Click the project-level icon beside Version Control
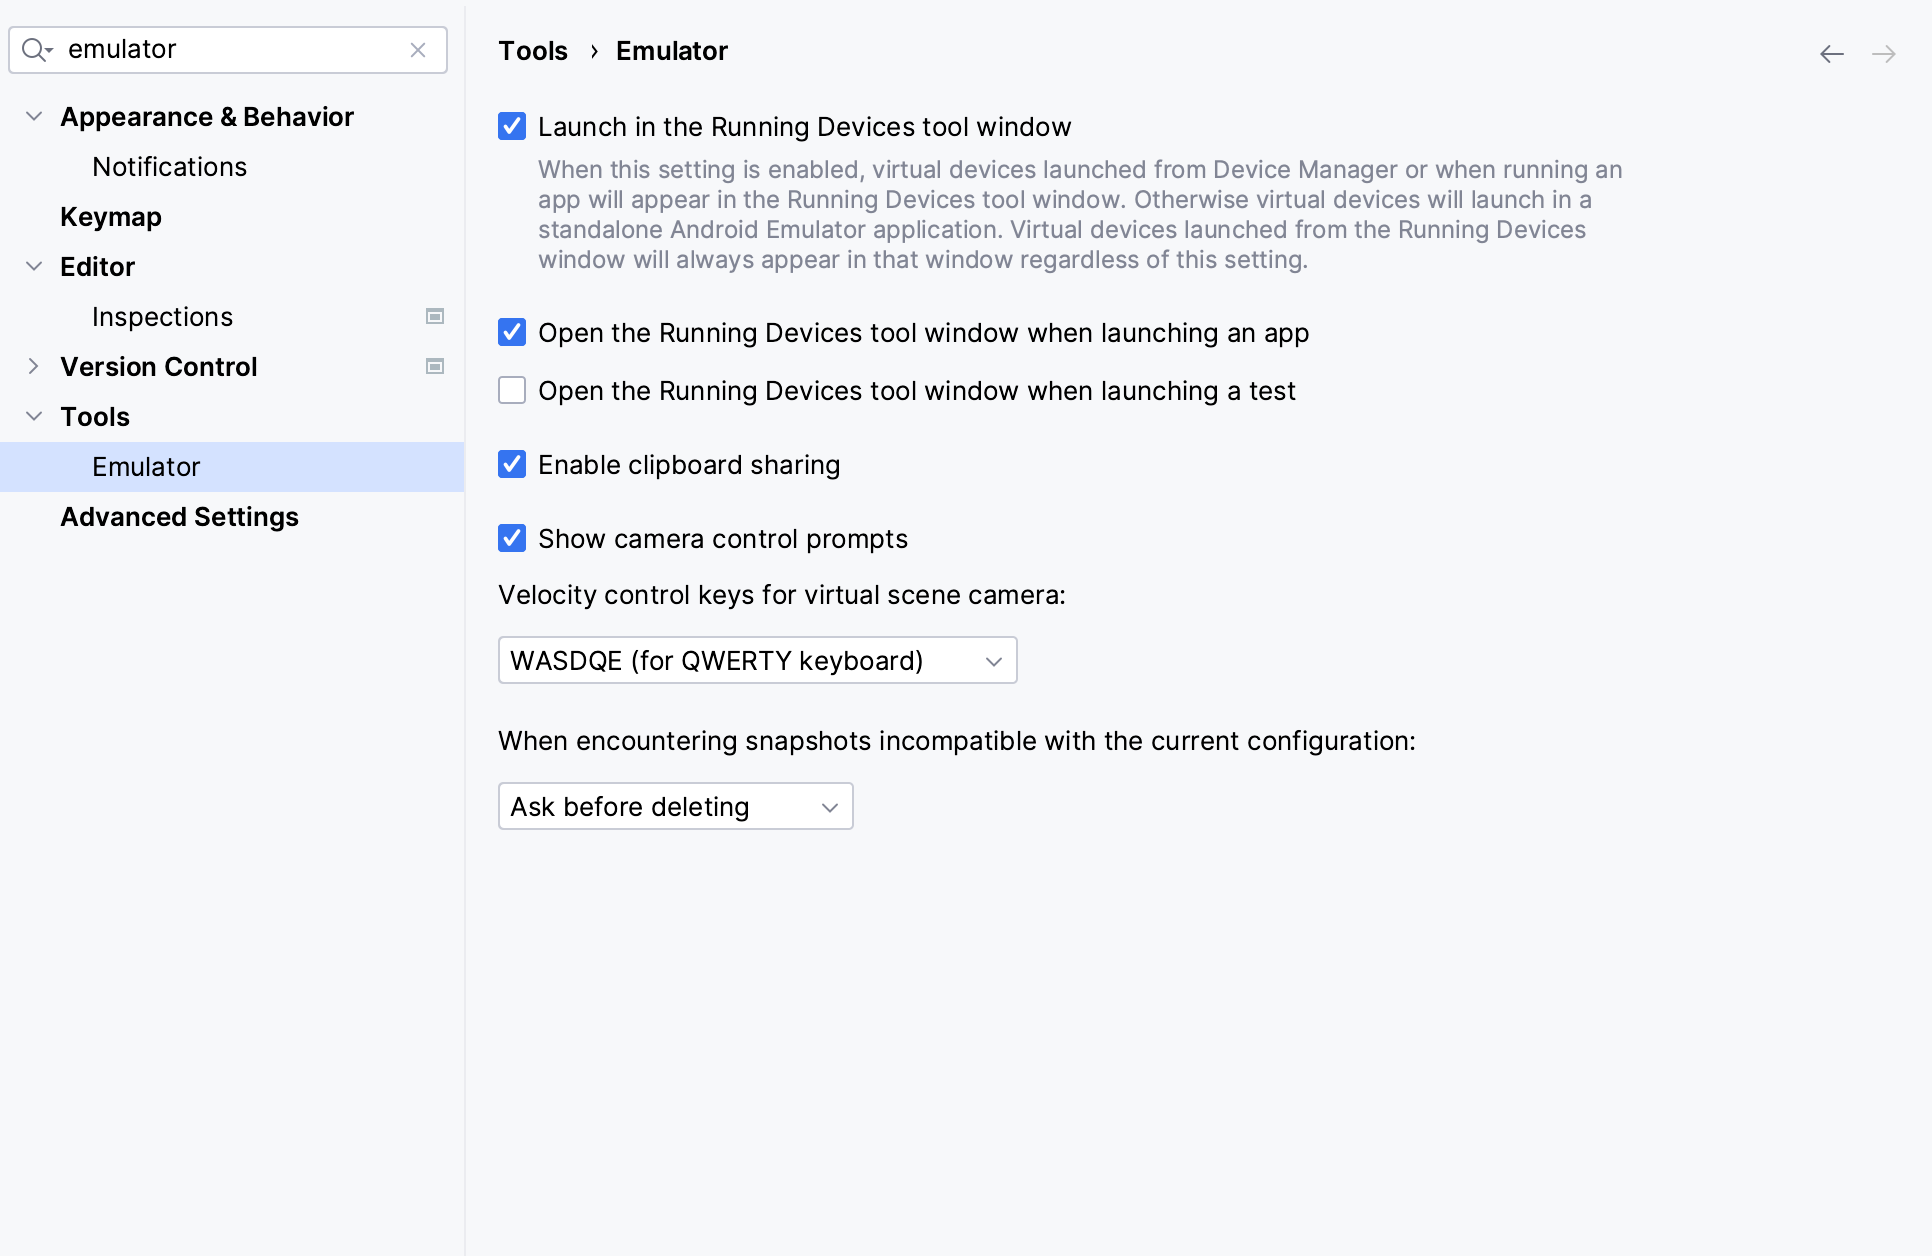The image size is (1932, 1256). 435,366
